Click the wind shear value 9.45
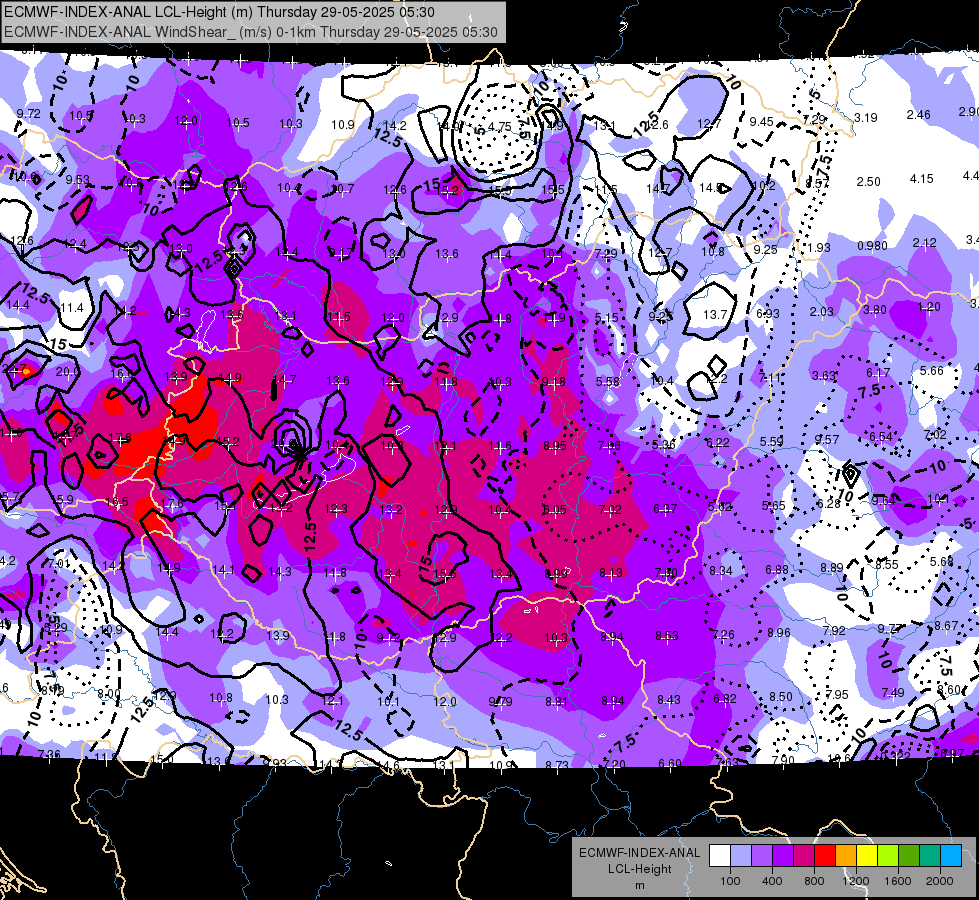This screenshot has width=979, height=900. click(762, 121)
